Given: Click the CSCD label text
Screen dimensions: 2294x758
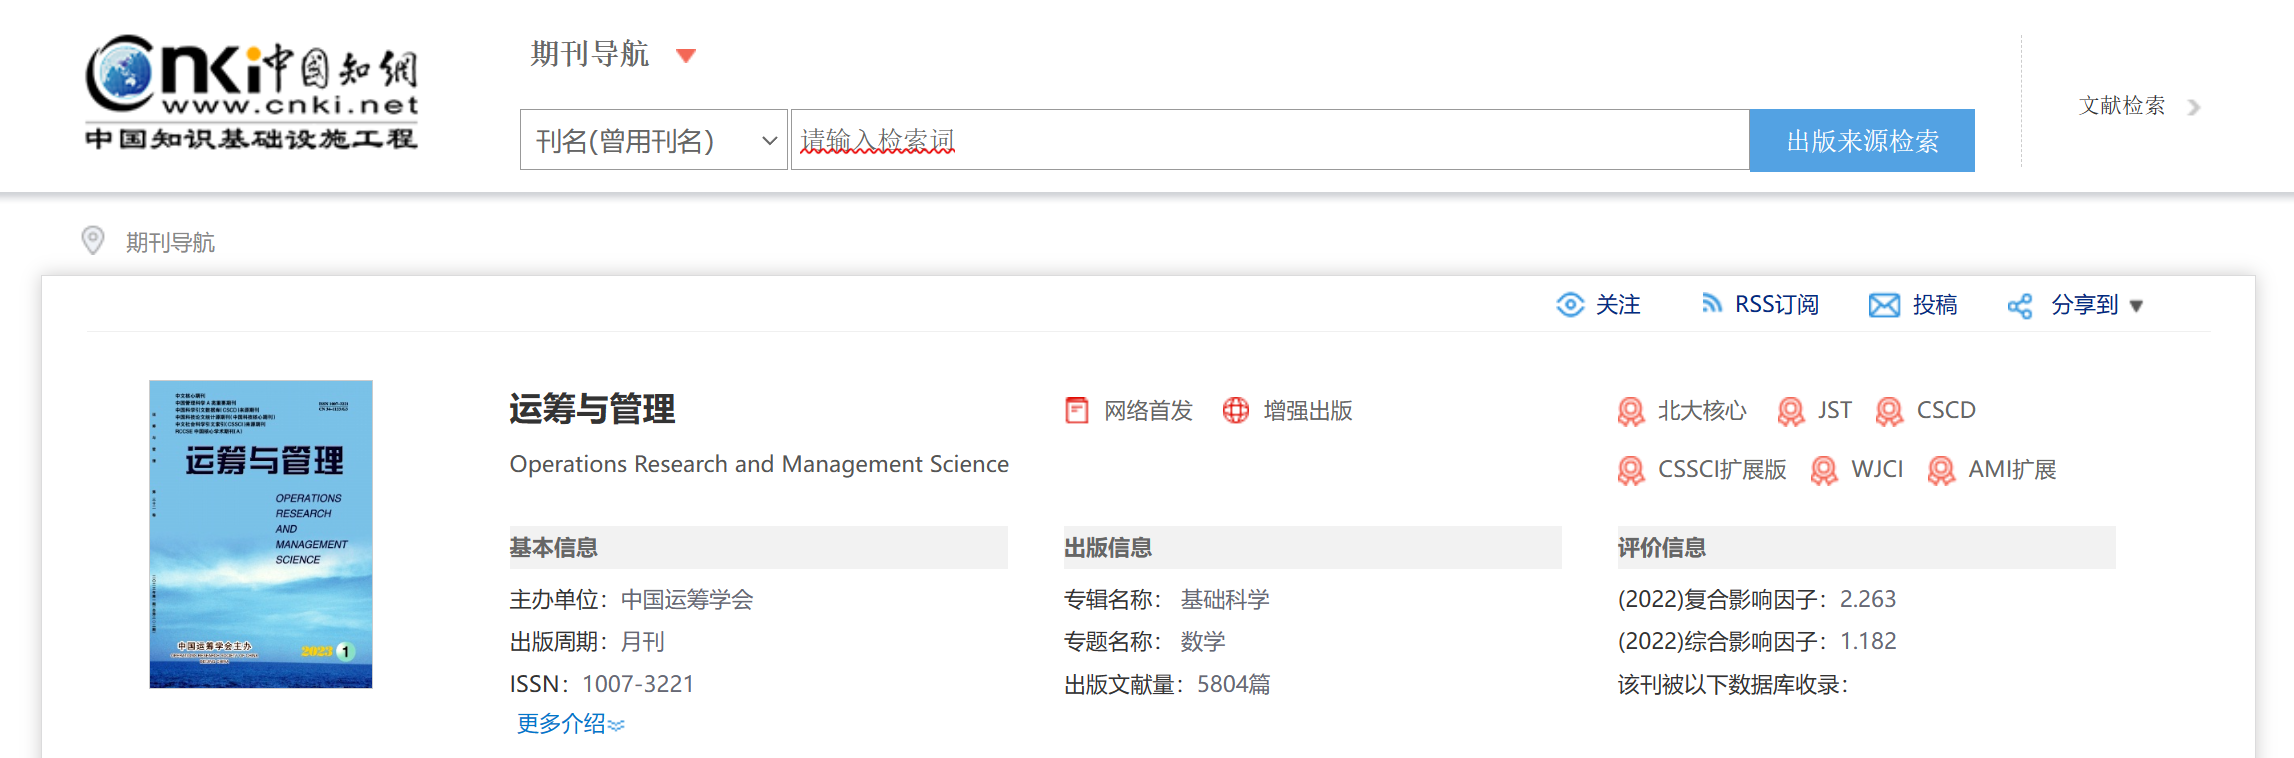Looking at the screenshot, I should pos(1946,411).
